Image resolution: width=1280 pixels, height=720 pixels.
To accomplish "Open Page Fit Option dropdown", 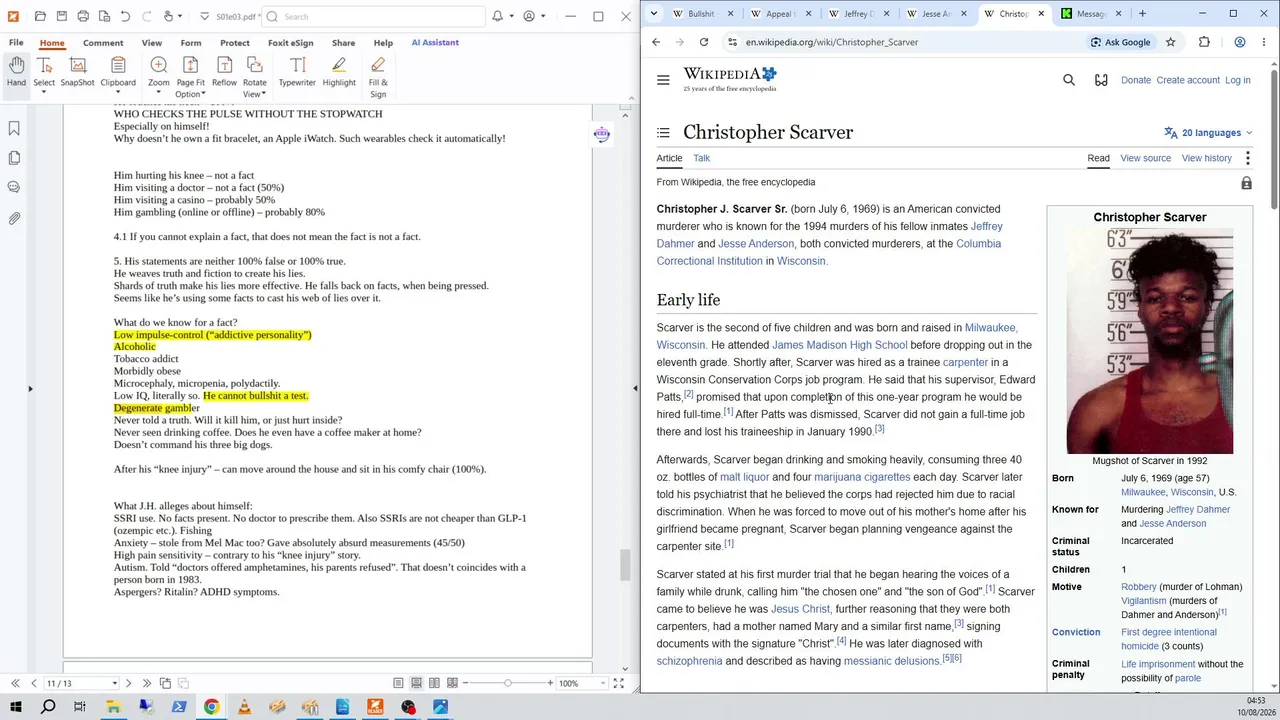I will point(203,94).
